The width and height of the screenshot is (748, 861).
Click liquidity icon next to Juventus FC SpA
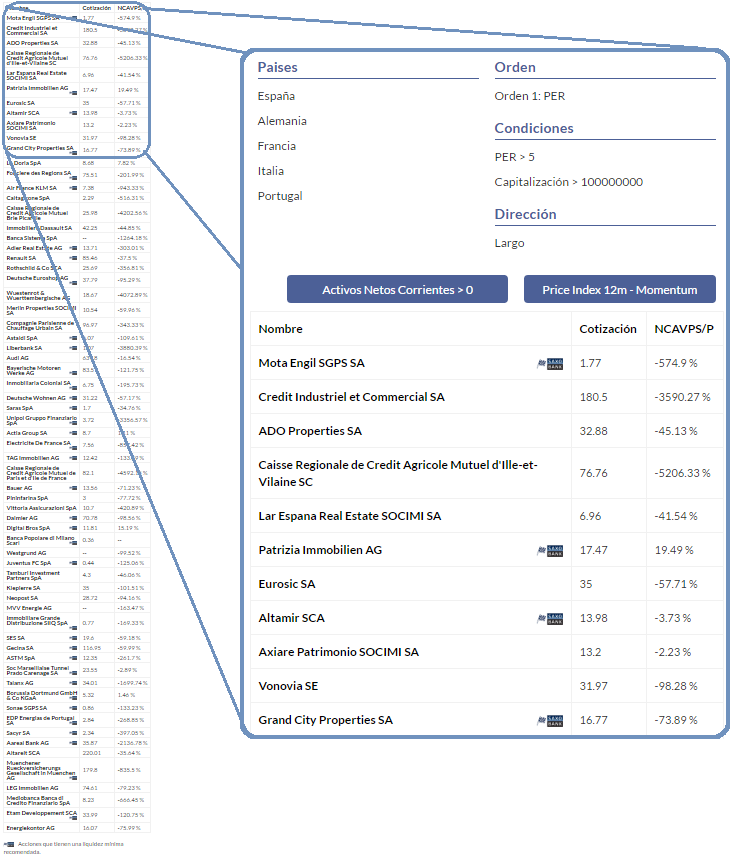[73, 563]
